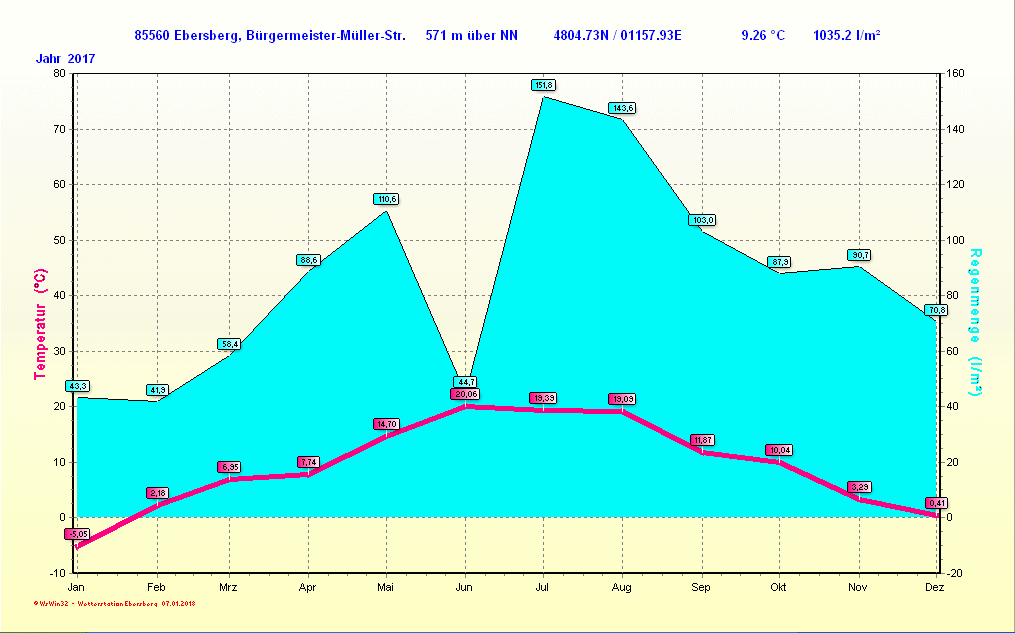
Task: Click the August rainfall label 143,6
Action: coord(622,108)
